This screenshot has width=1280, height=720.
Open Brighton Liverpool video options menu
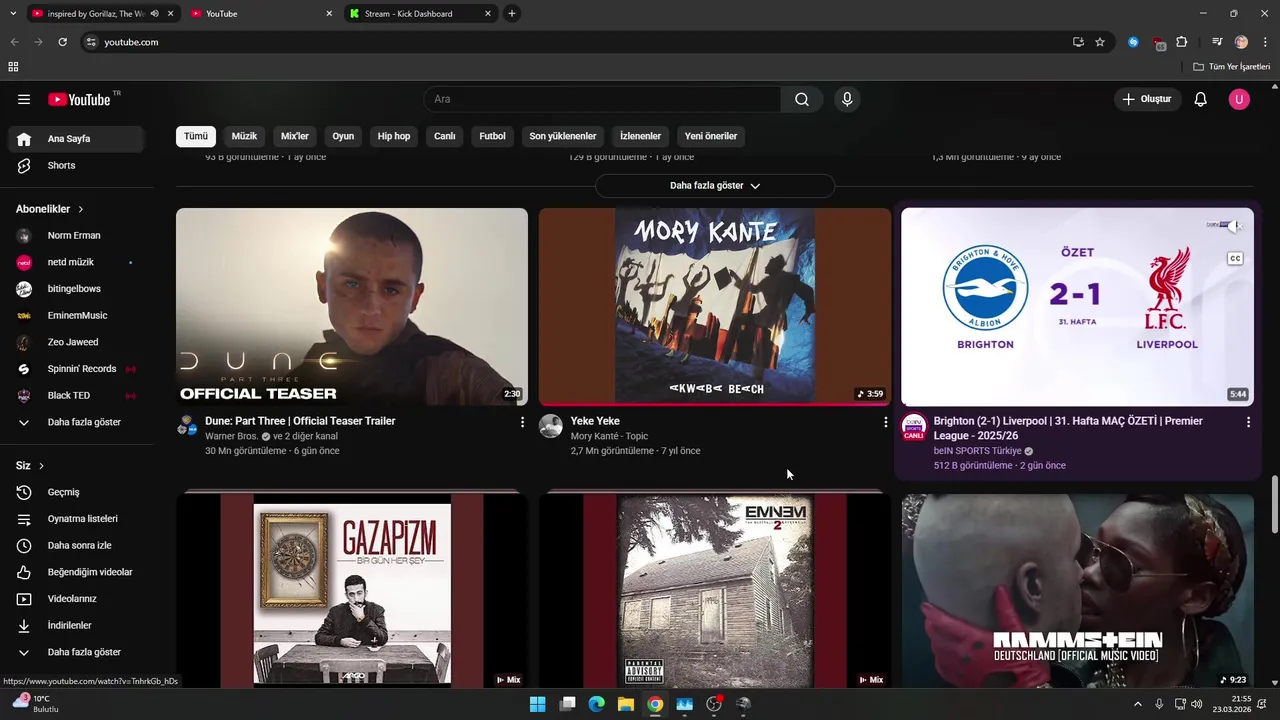tap(1248, 422)
